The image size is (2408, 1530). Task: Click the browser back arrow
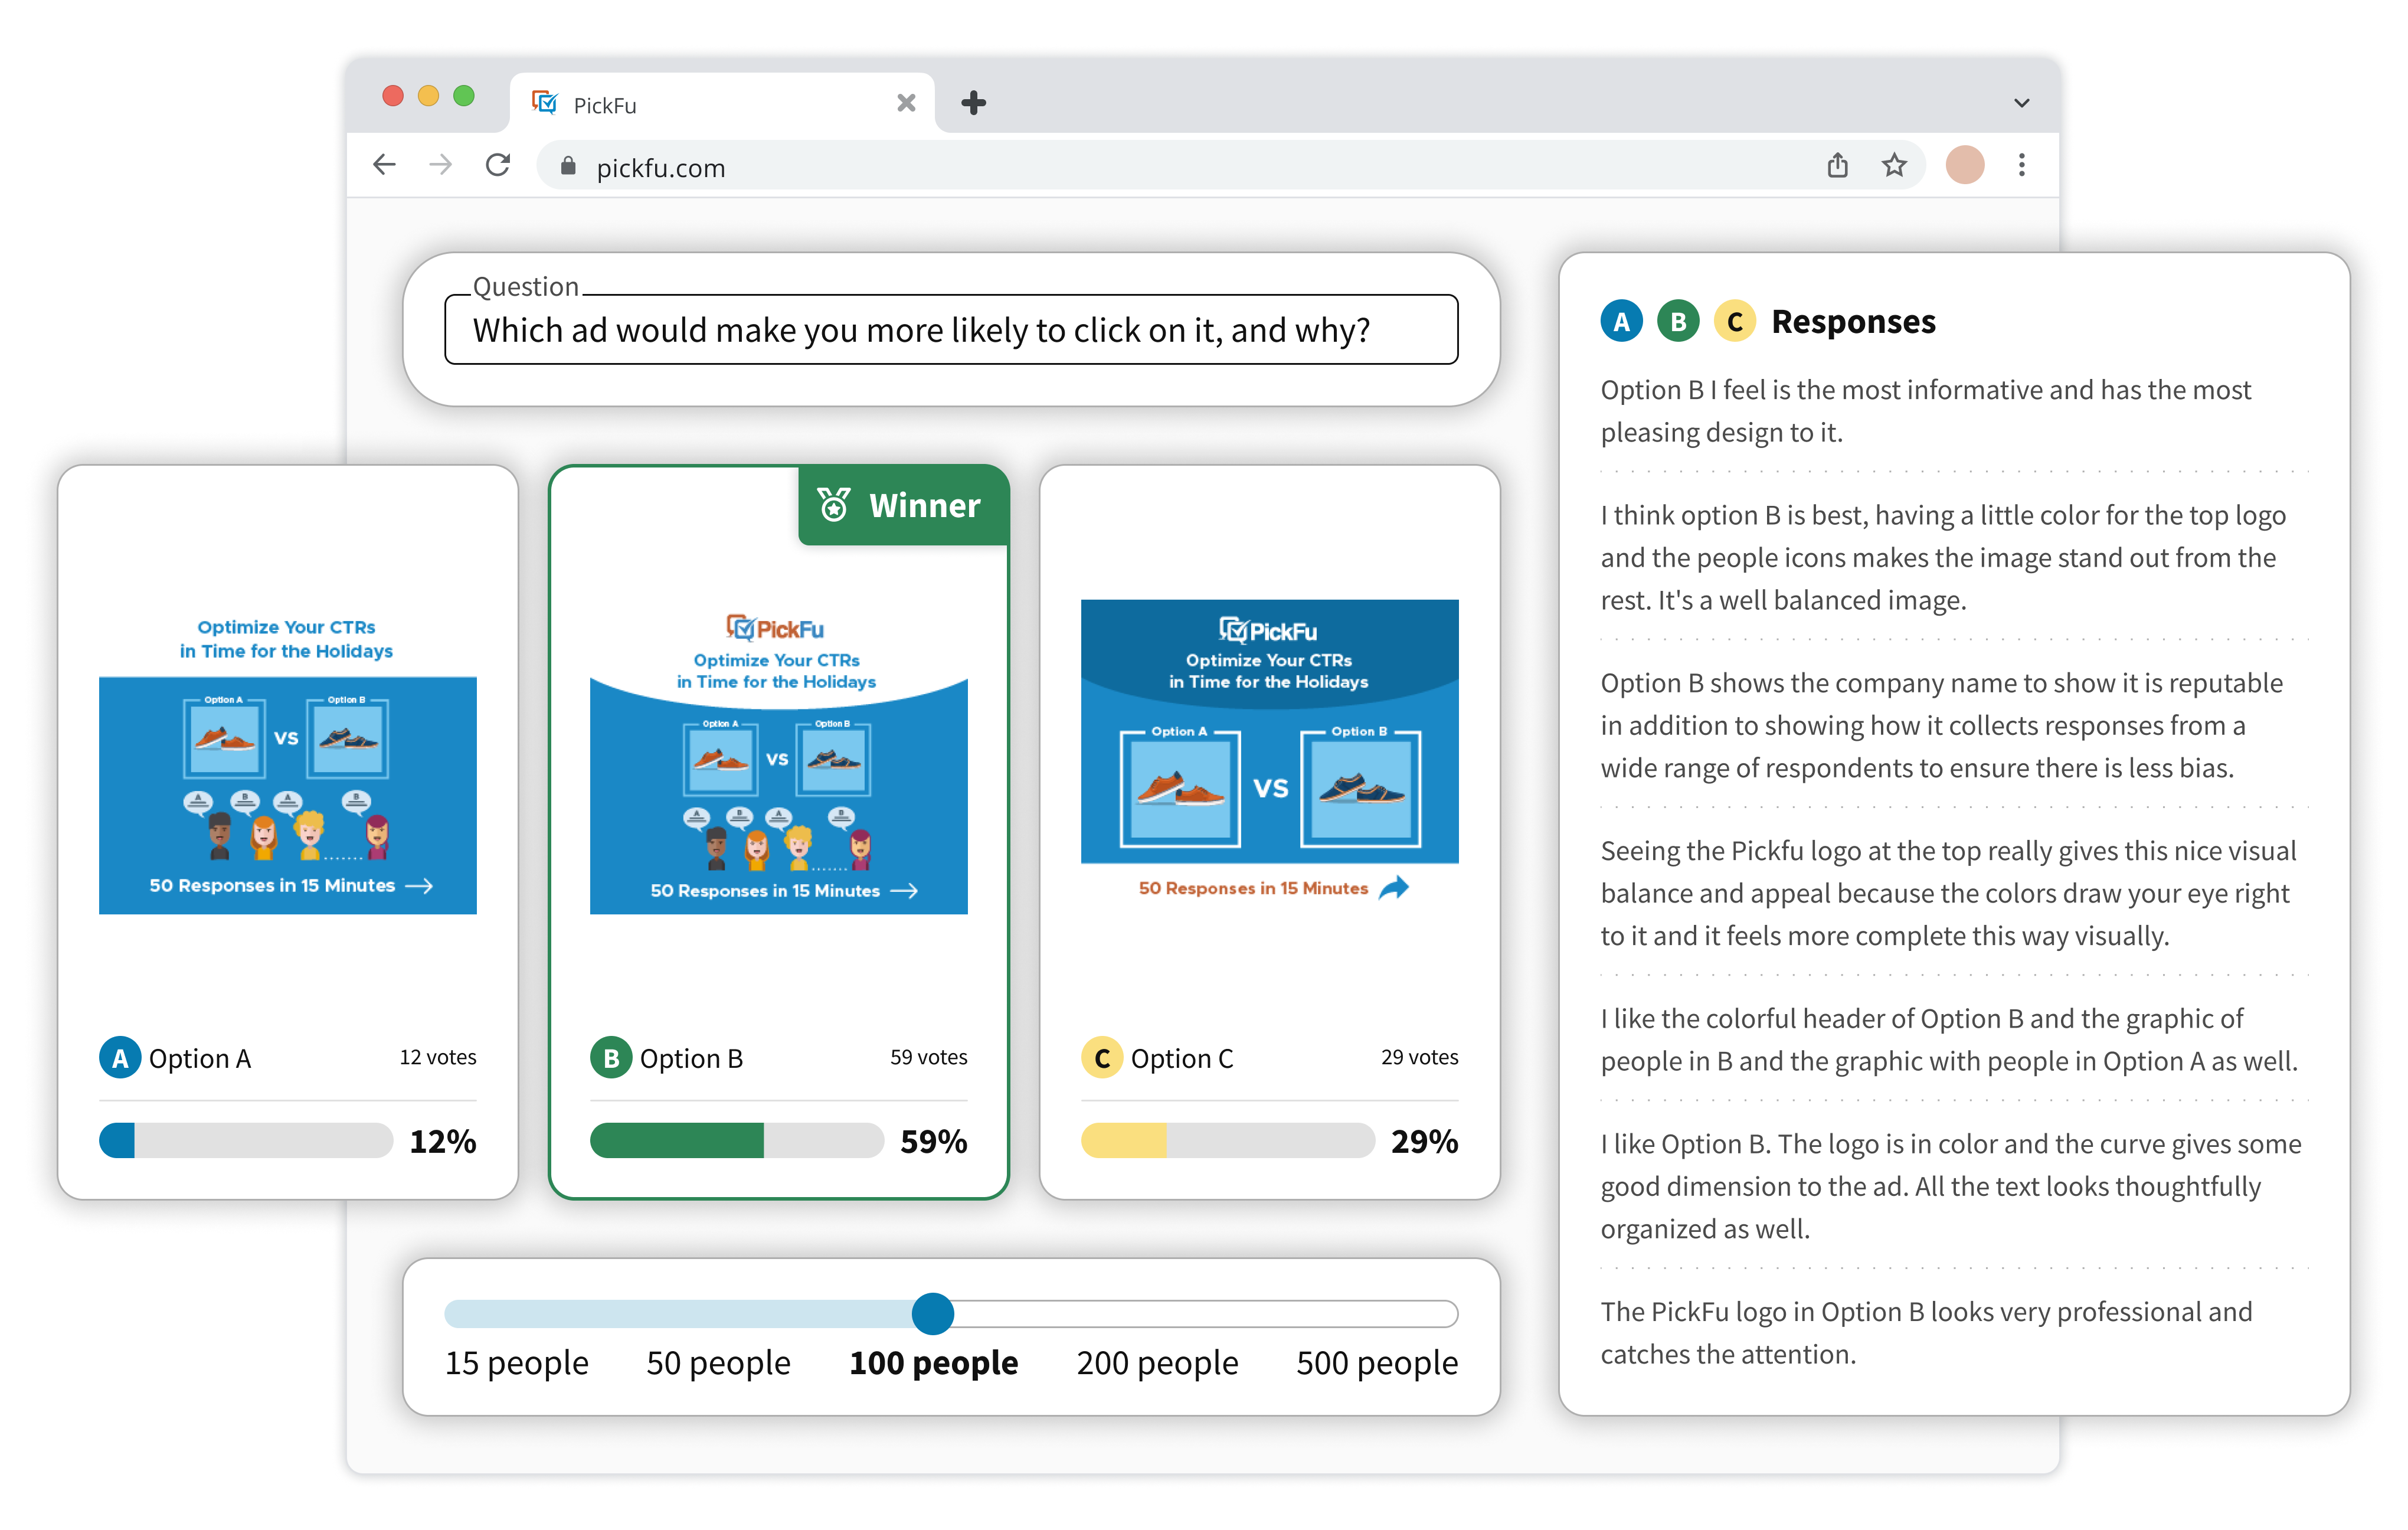[385, 165]
